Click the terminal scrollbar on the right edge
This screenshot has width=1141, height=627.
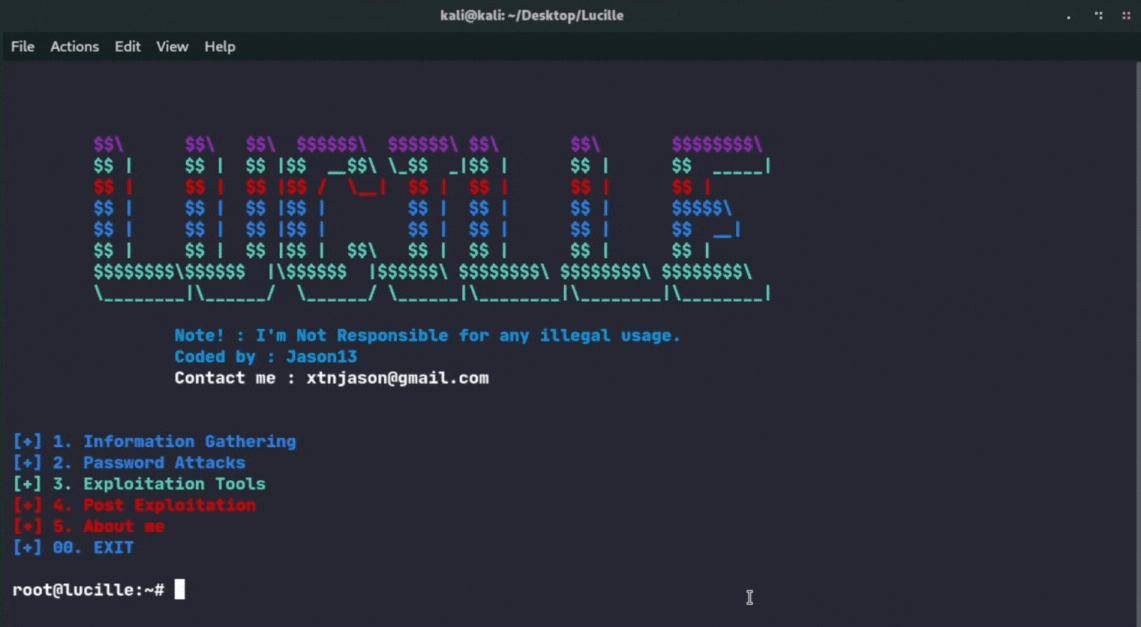pos(1137,342)
